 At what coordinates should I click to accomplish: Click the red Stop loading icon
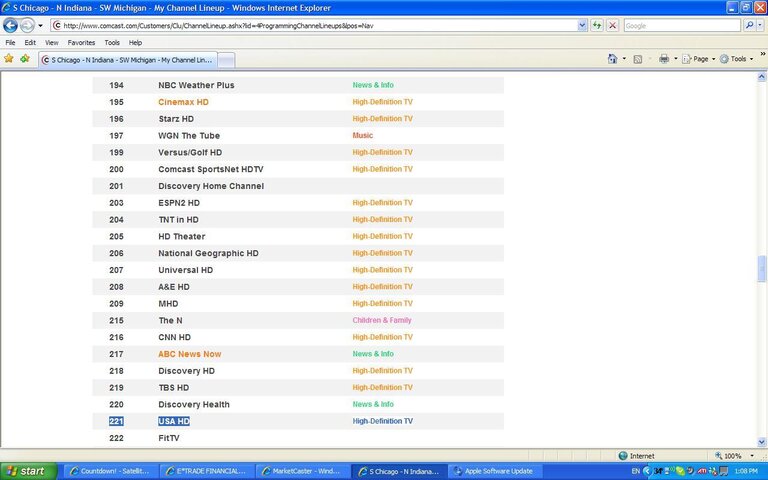pos(612,25)
